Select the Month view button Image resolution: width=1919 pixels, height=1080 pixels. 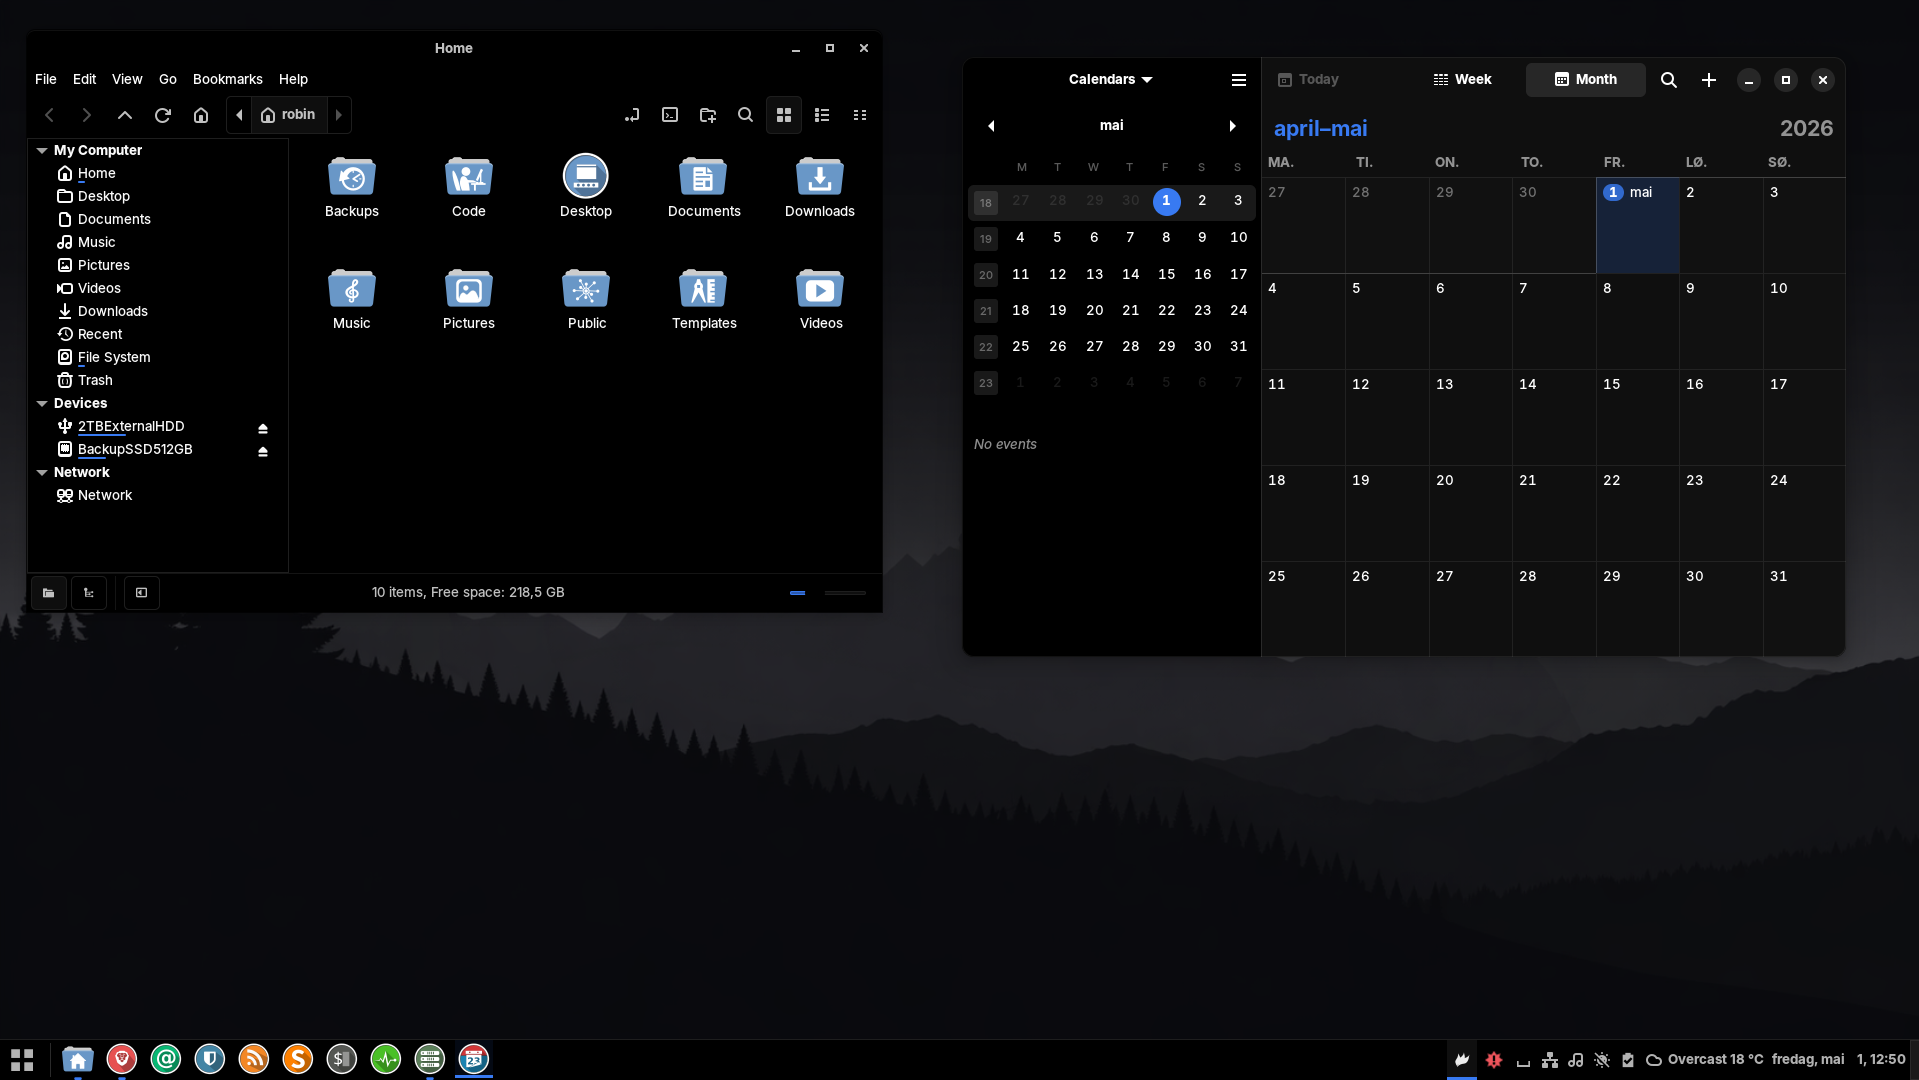1586,80
